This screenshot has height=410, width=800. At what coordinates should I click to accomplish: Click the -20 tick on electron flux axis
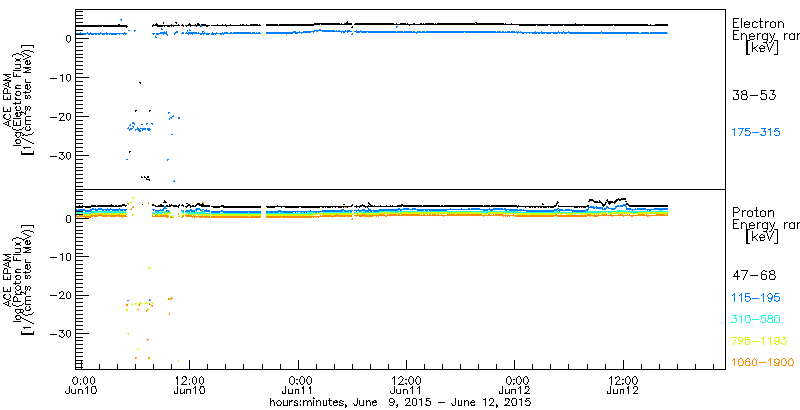click(x=60, y=116)
